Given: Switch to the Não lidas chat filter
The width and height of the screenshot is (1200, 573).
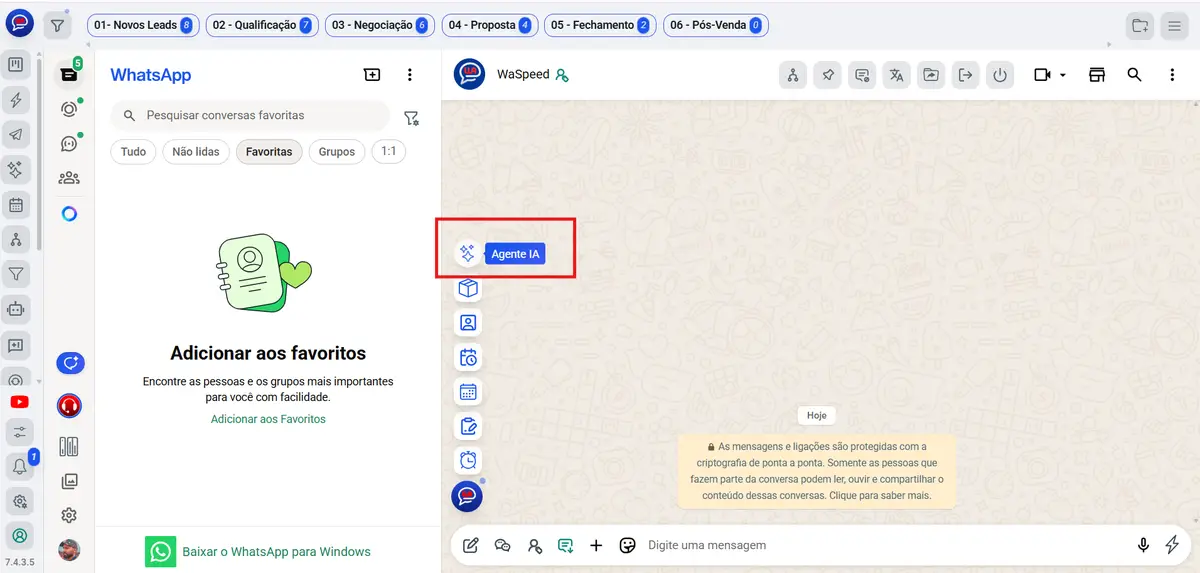Looking at the screenshot, I should click(196, 152).
